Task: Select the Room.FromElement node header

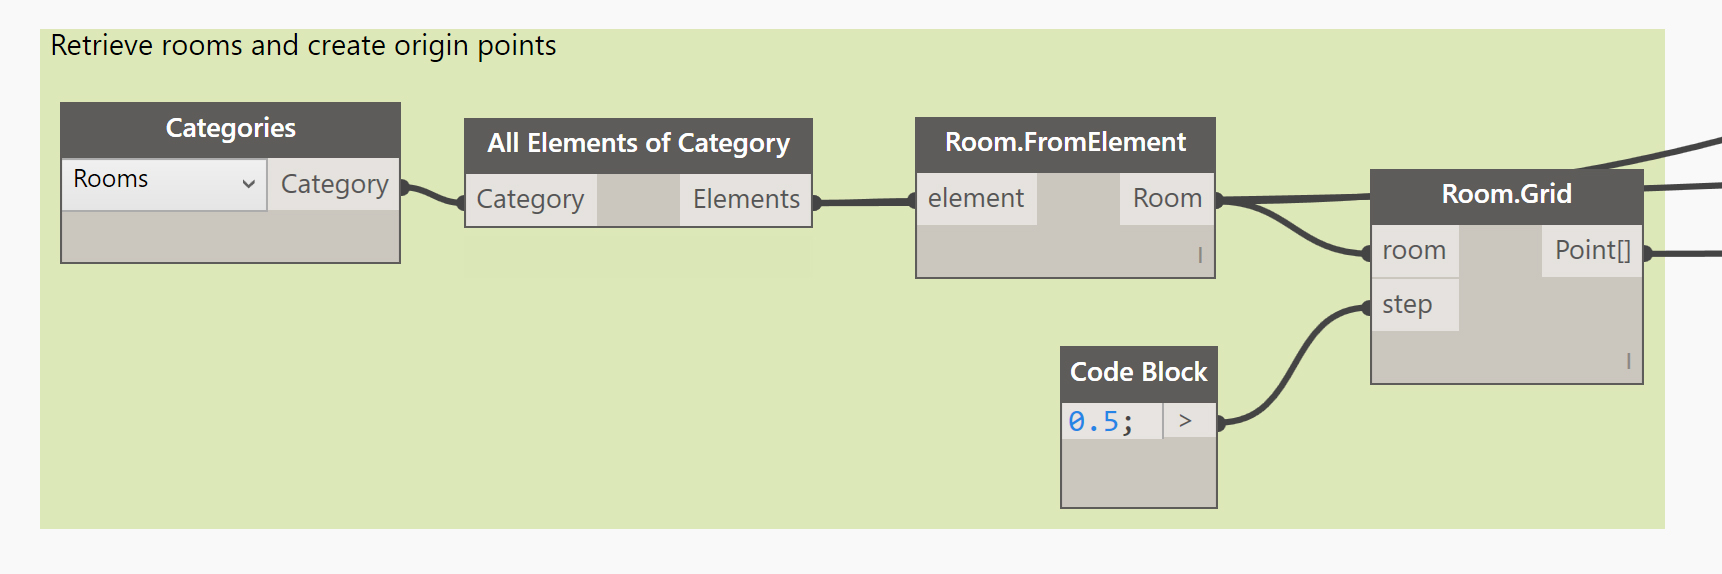Action: click(1065, 144)
